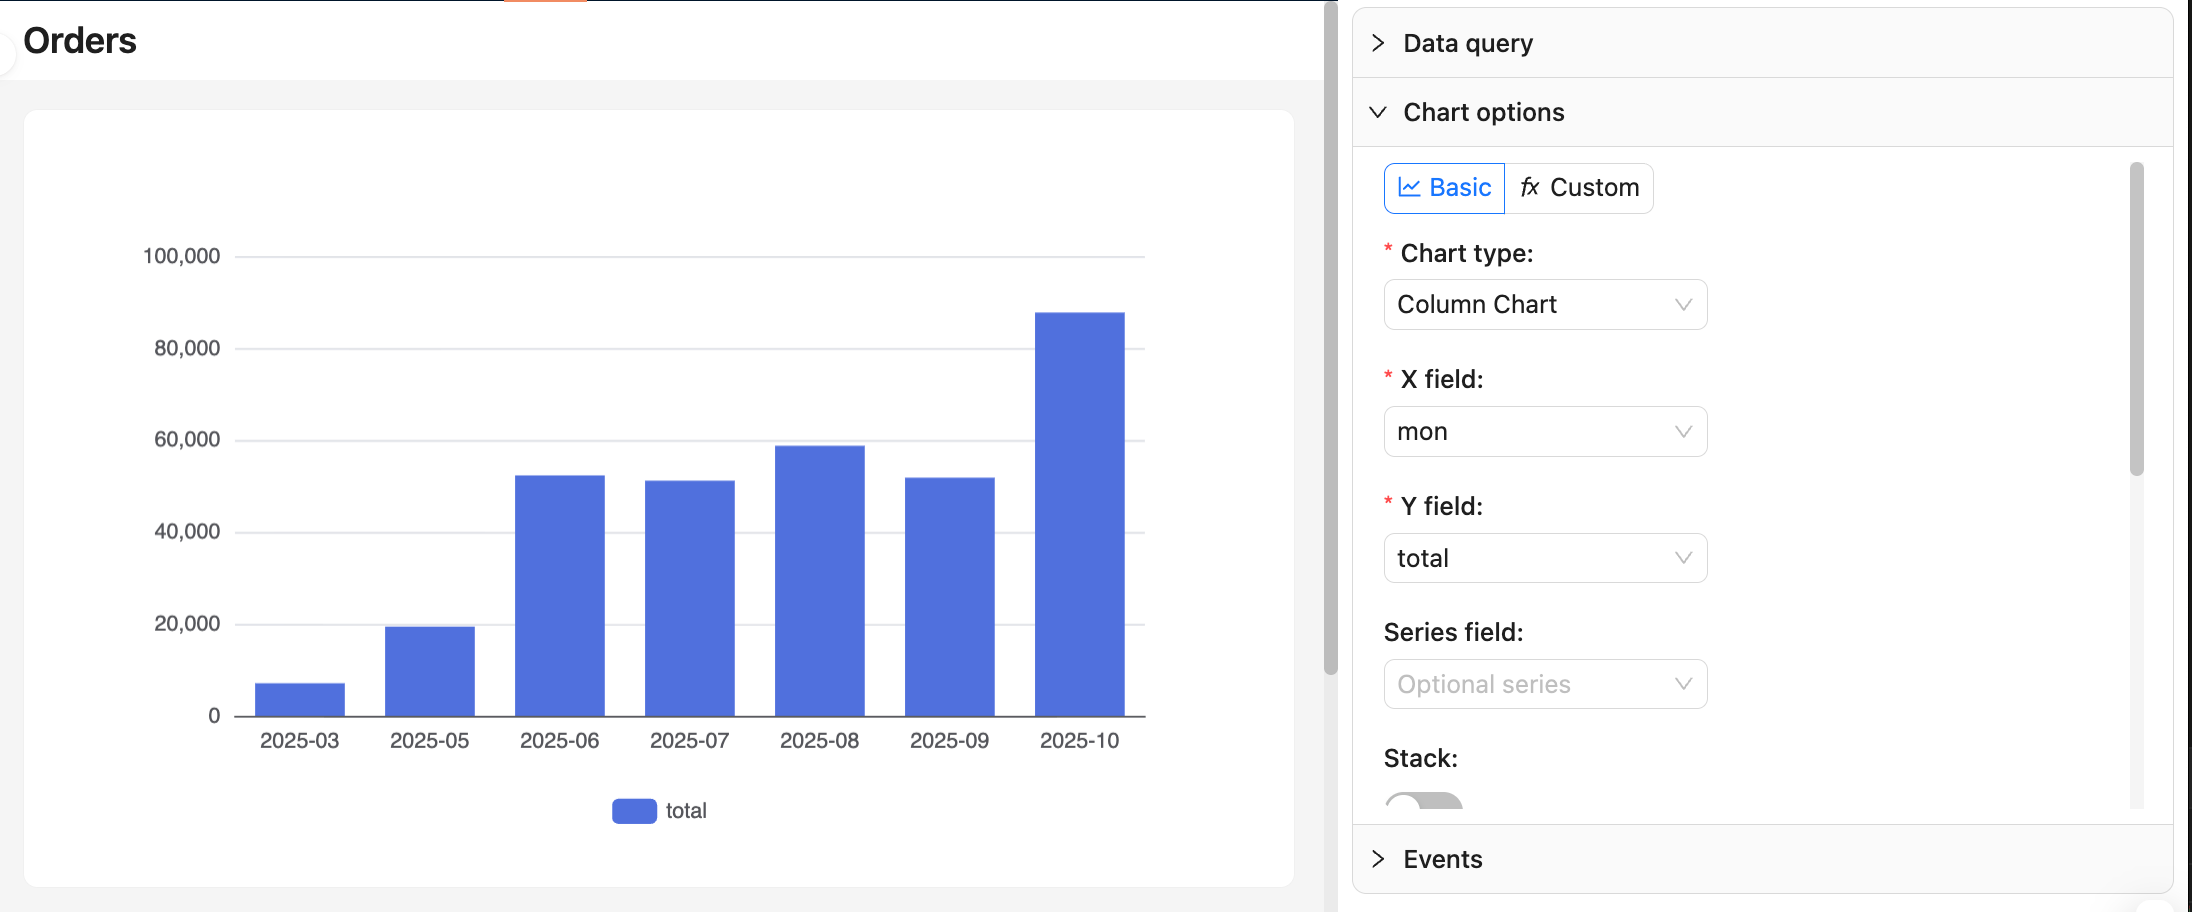Image resolution: width=2192 pixels, height=912 pixels.
Task: Expand the Data query section chevron
Action: [x=1378, y=43]
